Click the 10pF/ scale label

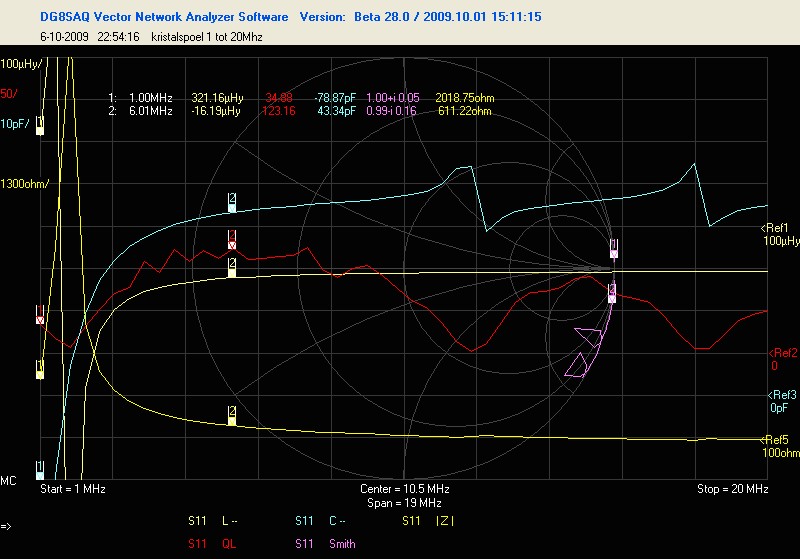pyautogui.click(x=15, y=123)
